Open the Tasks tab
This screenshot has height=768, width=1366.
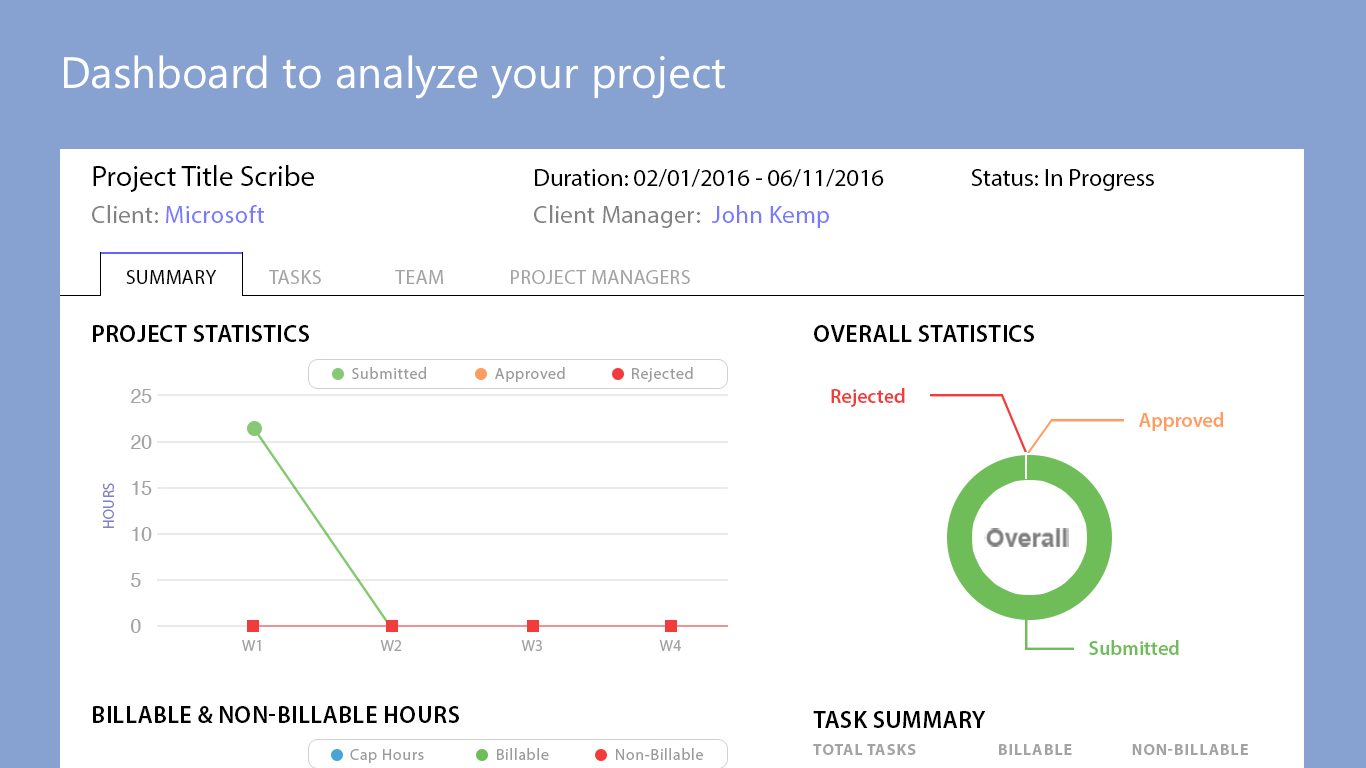click(x=295, y=277)
